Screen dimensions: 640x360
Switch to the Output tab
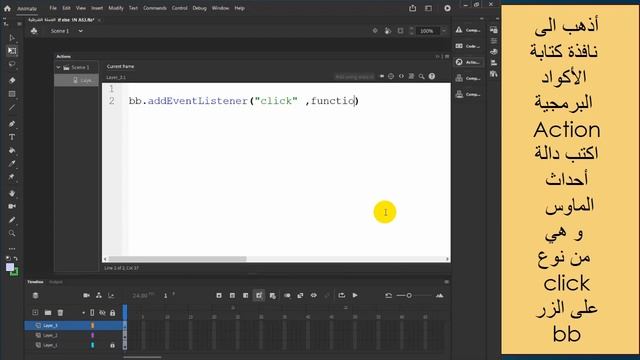tap(56, 282)
